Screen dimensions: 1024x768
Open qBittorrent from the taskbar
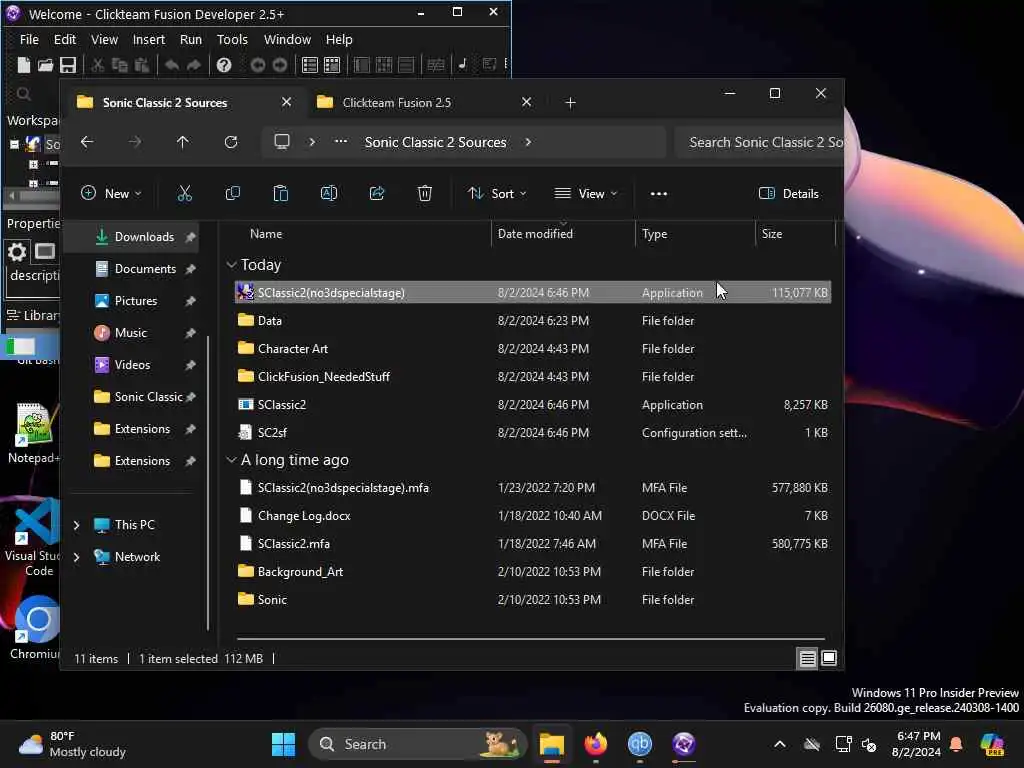tap(640, 744)
